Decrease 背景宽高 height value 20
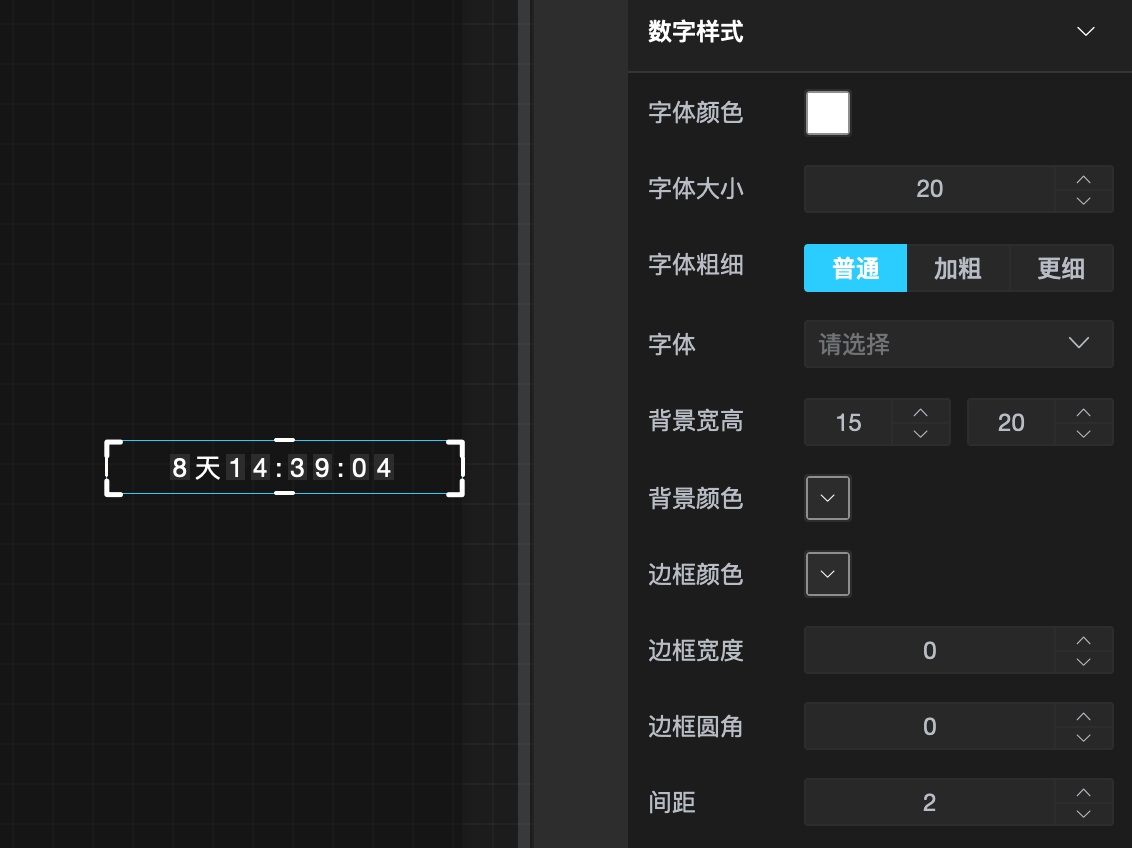1132x848 pixels. point(1084,434)
